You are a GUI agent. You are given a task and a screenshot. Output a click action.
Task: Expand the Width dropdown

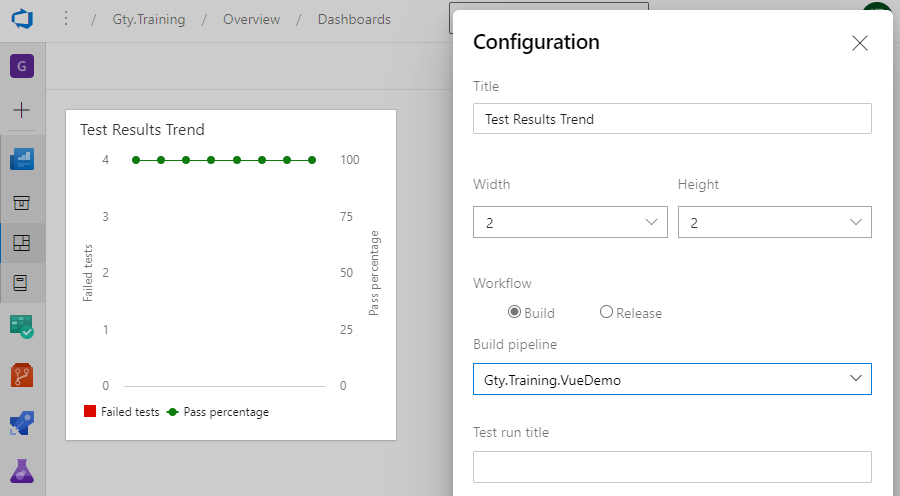pos(570,222)
